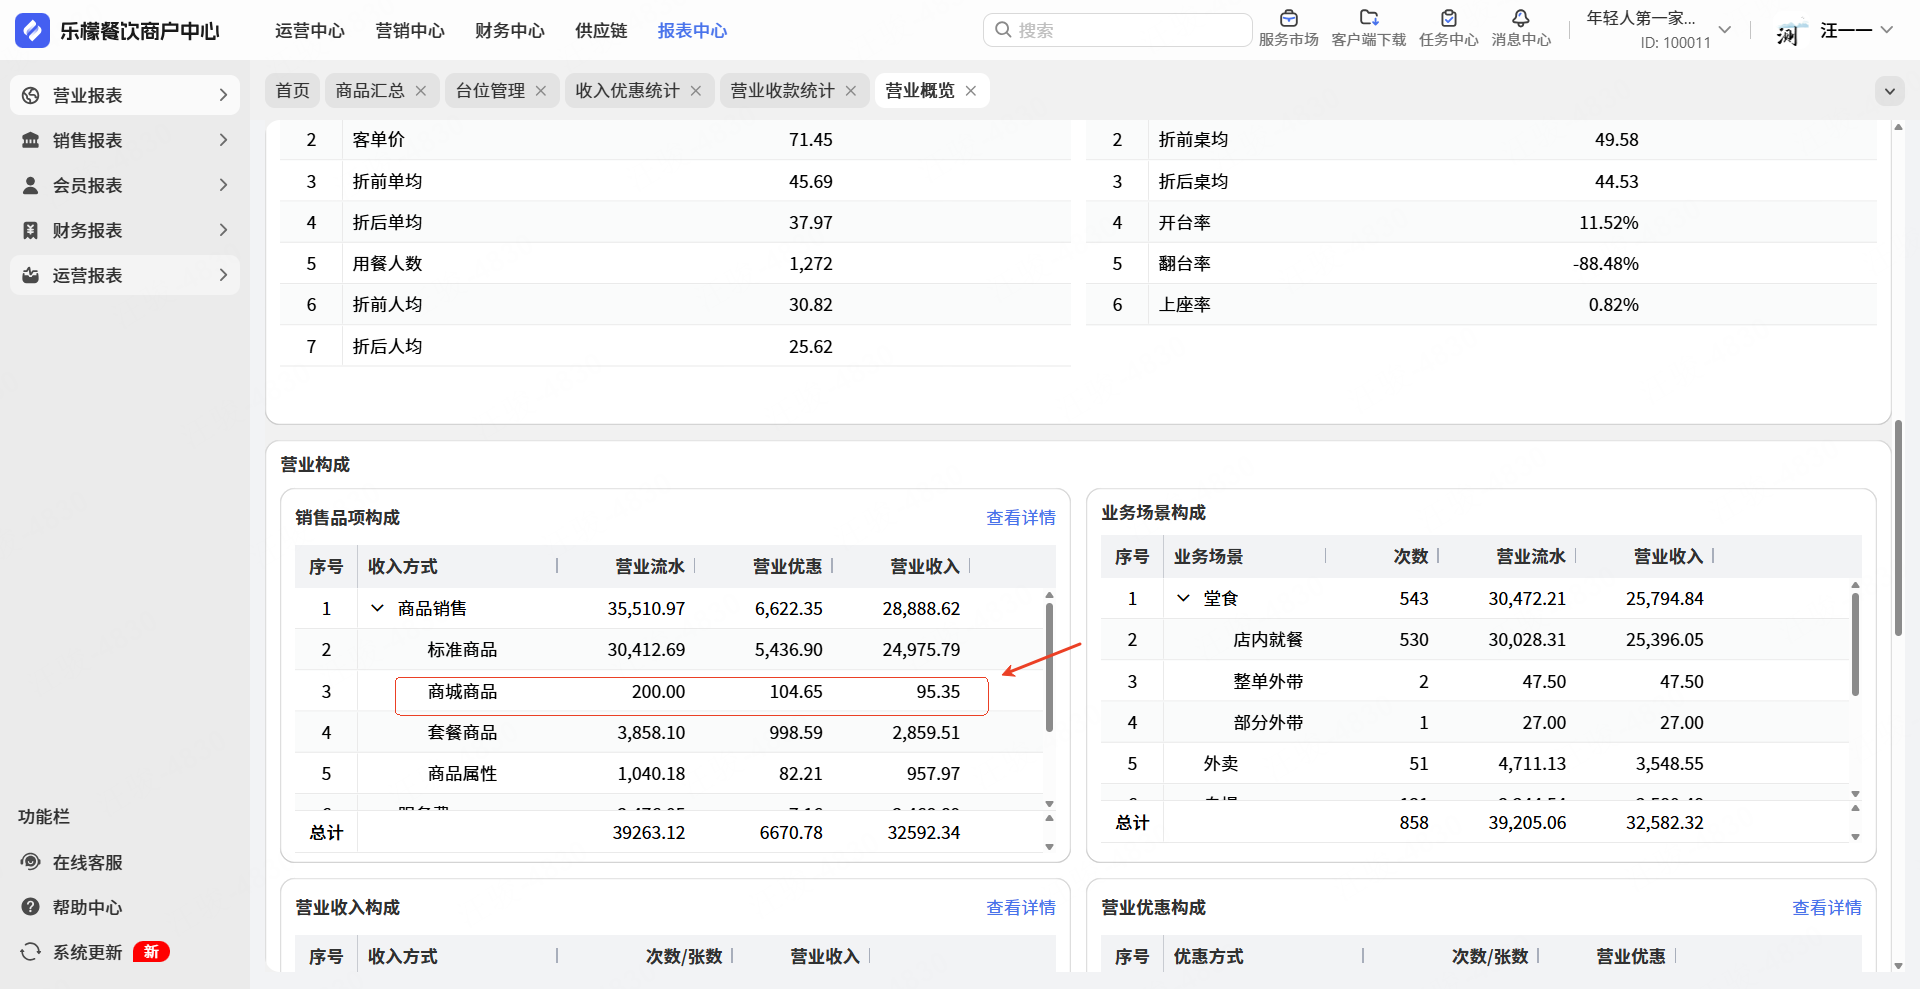Click 查看详情 for 销售品项构成
Image resolution: width=1920 pixels, height=989 pixels.
coord(1020,518)
